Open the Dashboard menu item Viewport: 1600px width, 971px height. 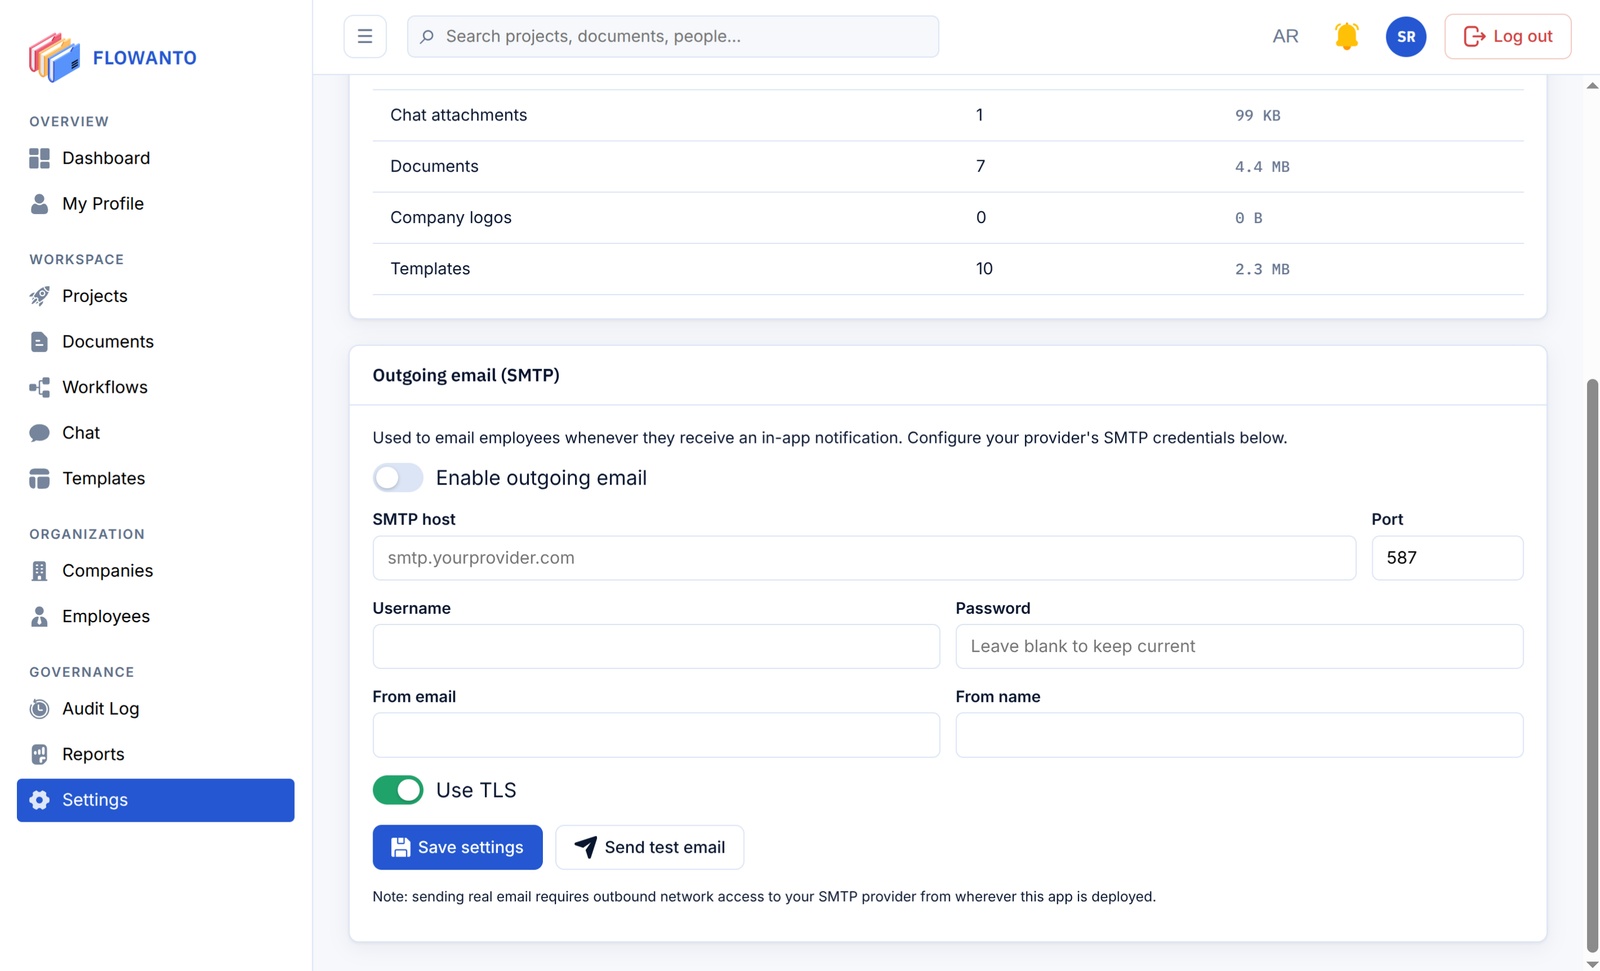point(156,158)
